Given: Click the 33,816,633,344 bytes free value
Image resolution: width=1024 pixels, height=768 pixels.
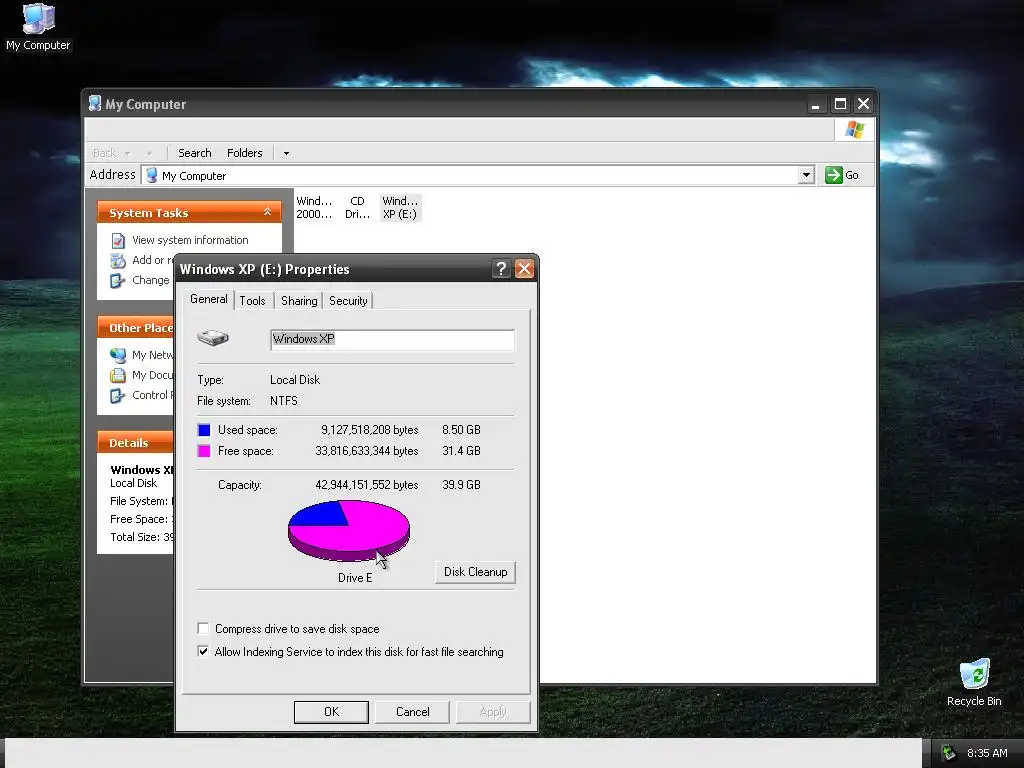Looking at the screenshot, I should [x=366, y=451].
